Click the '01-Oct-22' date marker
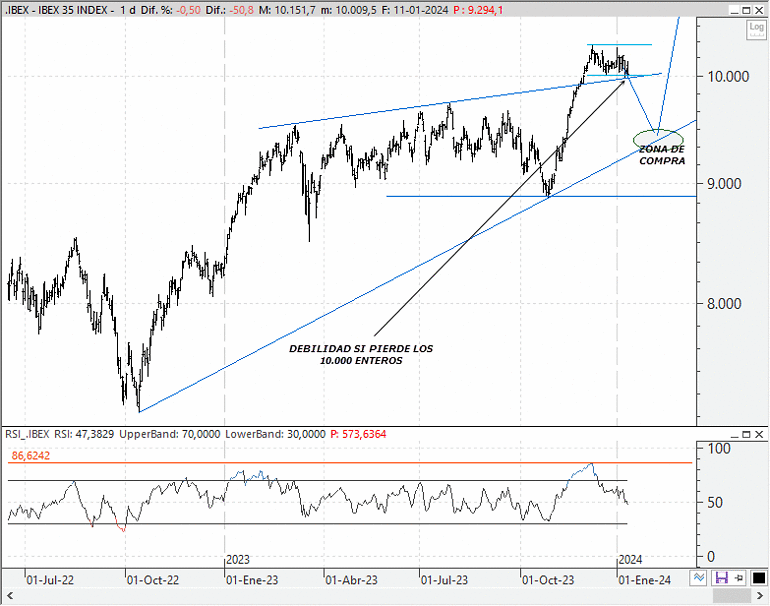This screenshot has width=770, height=606. 153,580
